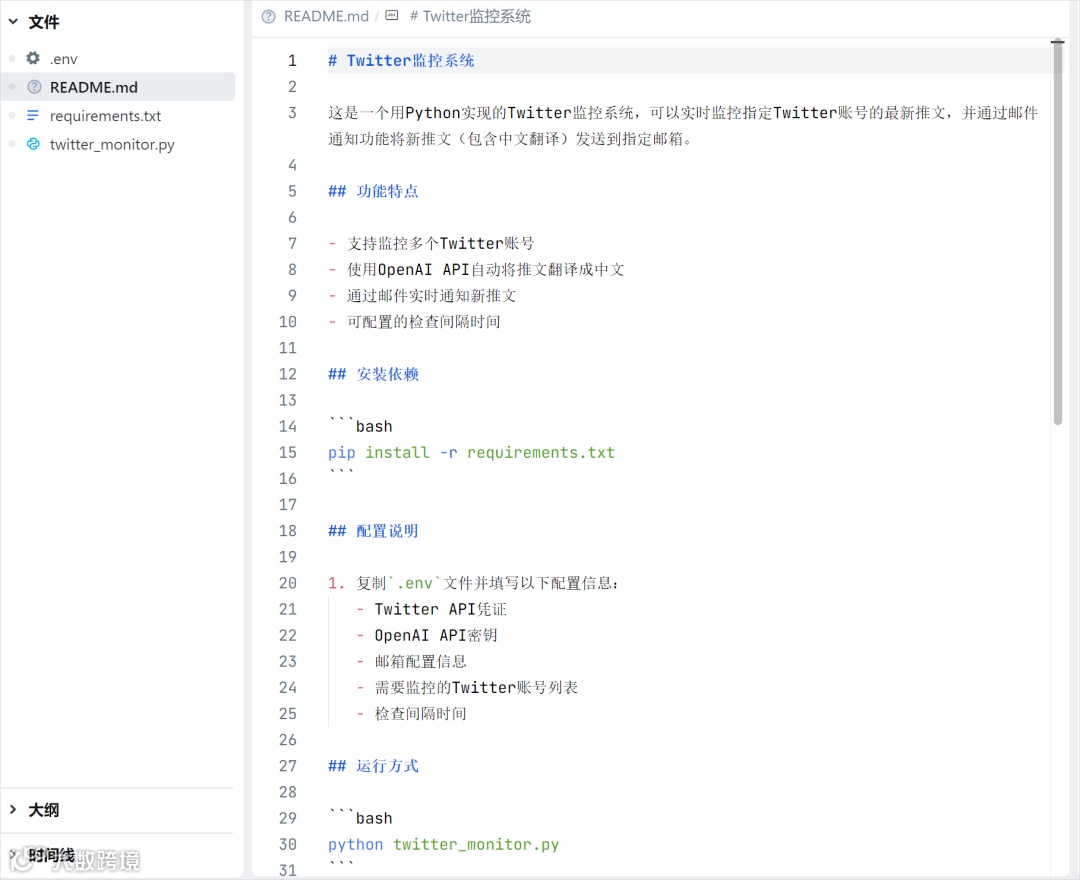Click the lines icon beside requirements.txt

click(33, 115)
